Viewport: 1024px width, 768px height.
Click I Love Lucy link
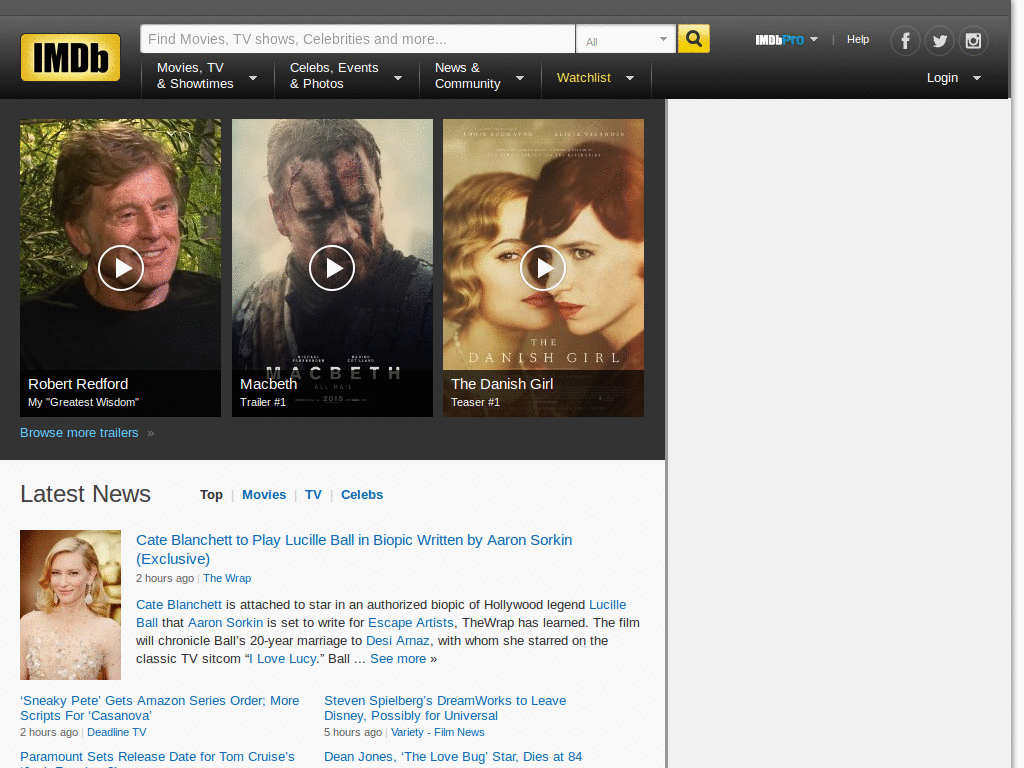pyautogui.click(x=283, y=659)
